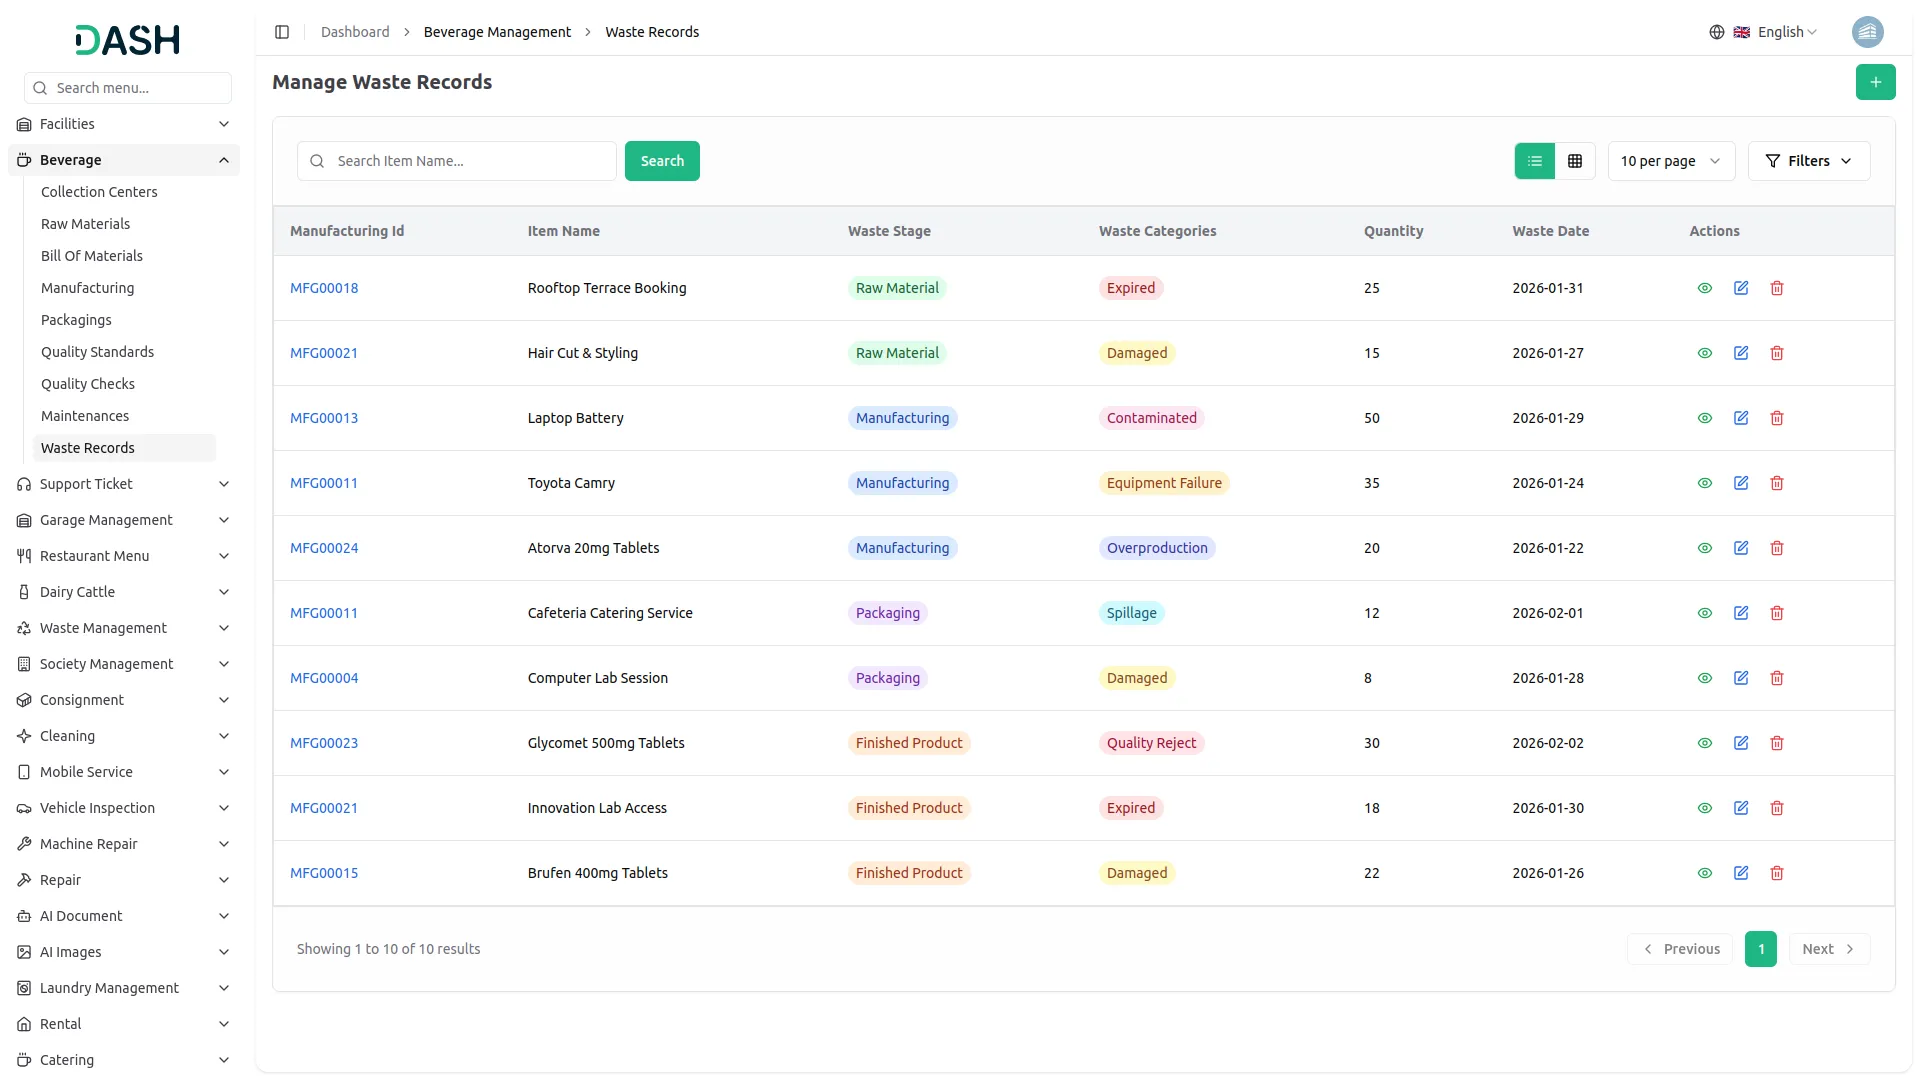Open the 10 per page dropdown
1920x1080 pixels.
[x=1670, y=161]
